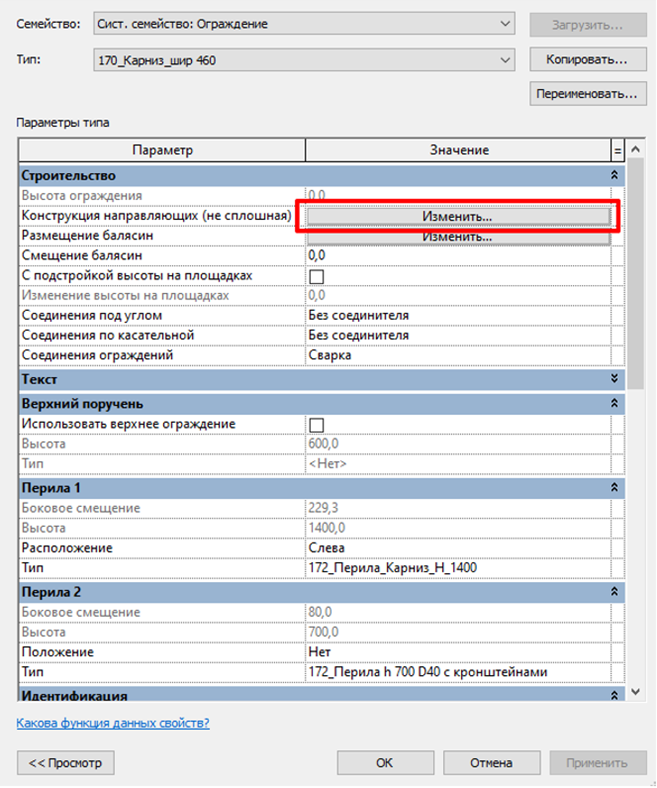The width and height of the screenshot is (657, 788).
Task: Select Перила 2 Тип value with кронштейнами
Action: coord(458,672)
